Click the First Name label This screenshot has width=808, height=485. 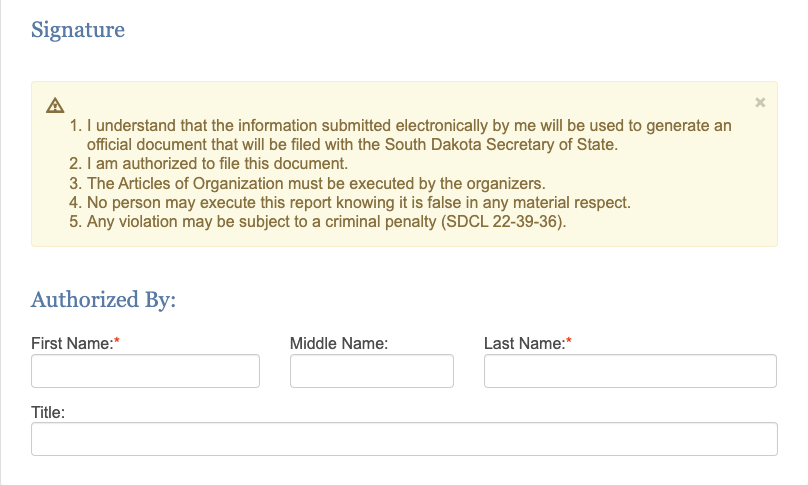coord(72,343)
